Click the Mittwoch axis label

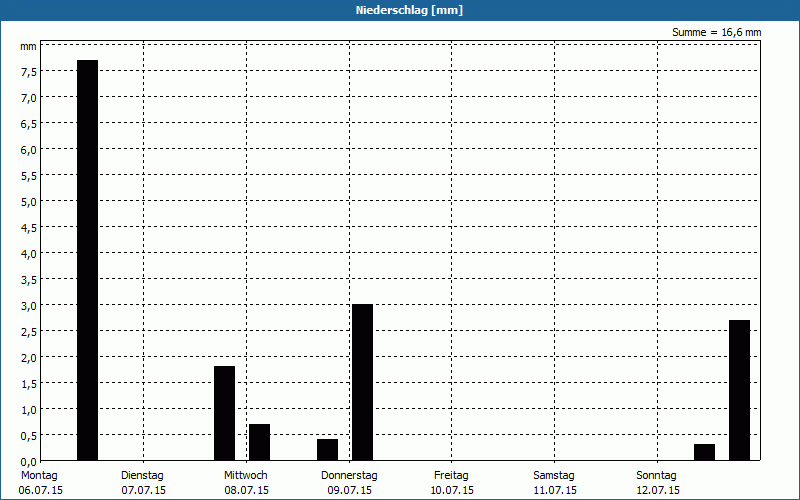[245, 476]
